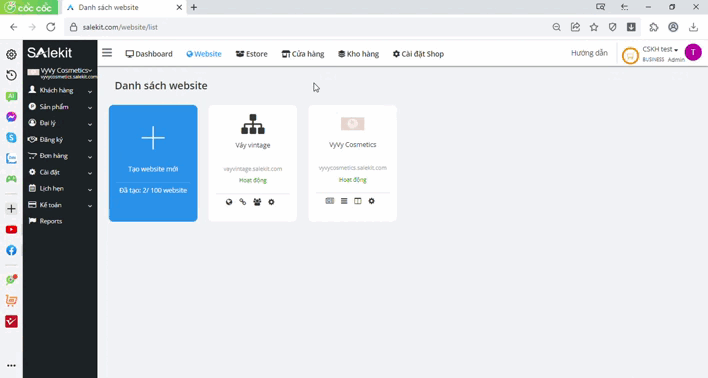
Task: Click the VyVy Cosmetics logo thumbnail
Action: [x=353, y=123]
